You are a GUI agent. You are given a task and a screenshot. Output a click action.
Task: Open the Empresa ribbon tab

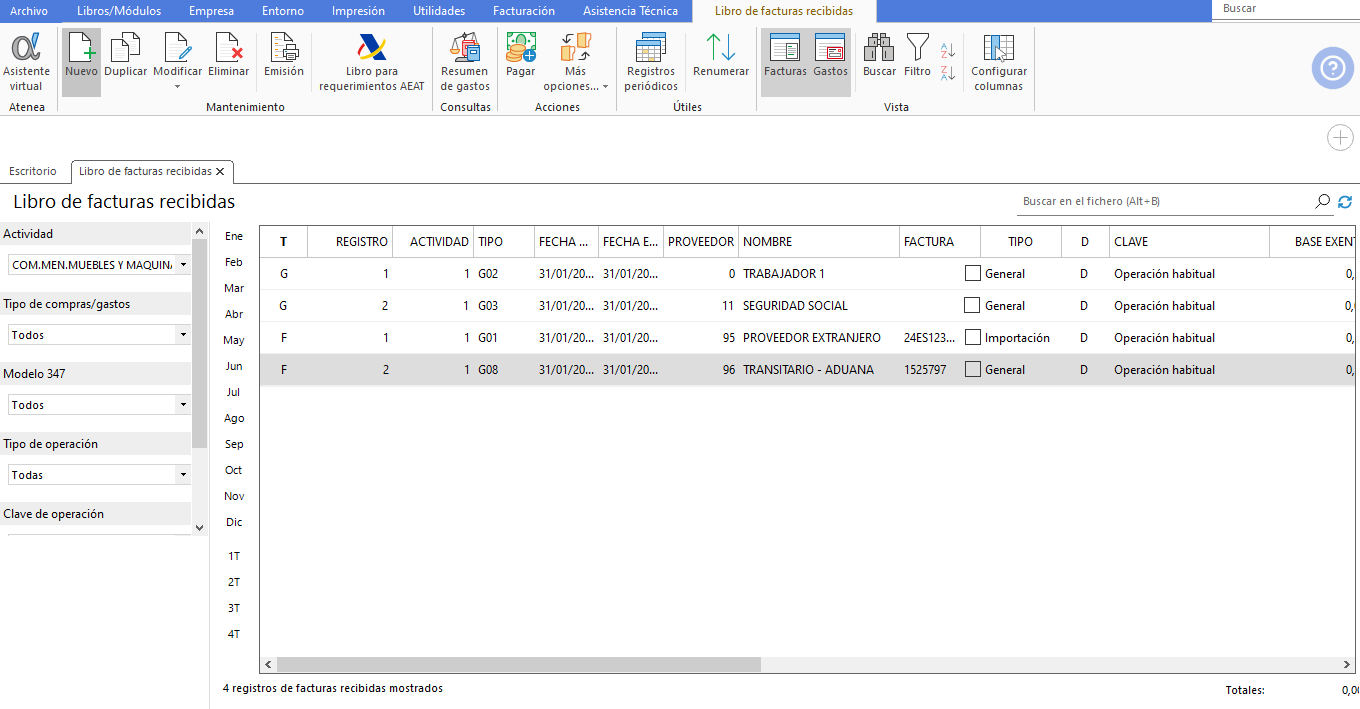211,11
